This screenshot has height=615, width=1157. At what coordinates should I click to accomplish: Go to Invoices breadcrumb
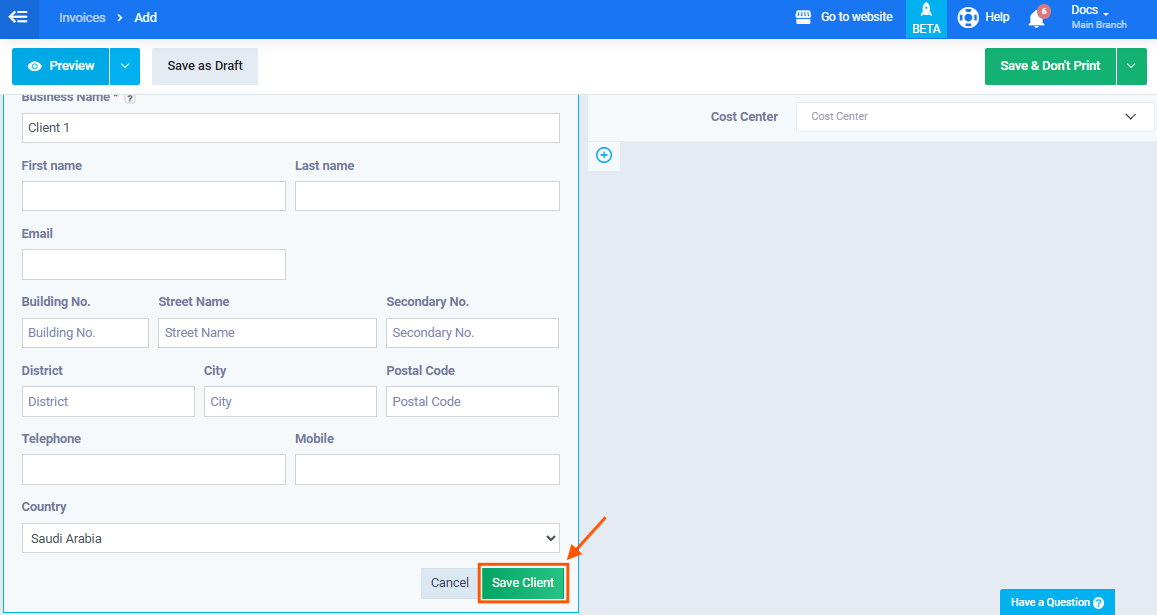pyautogui.click(x=82, y=17)
